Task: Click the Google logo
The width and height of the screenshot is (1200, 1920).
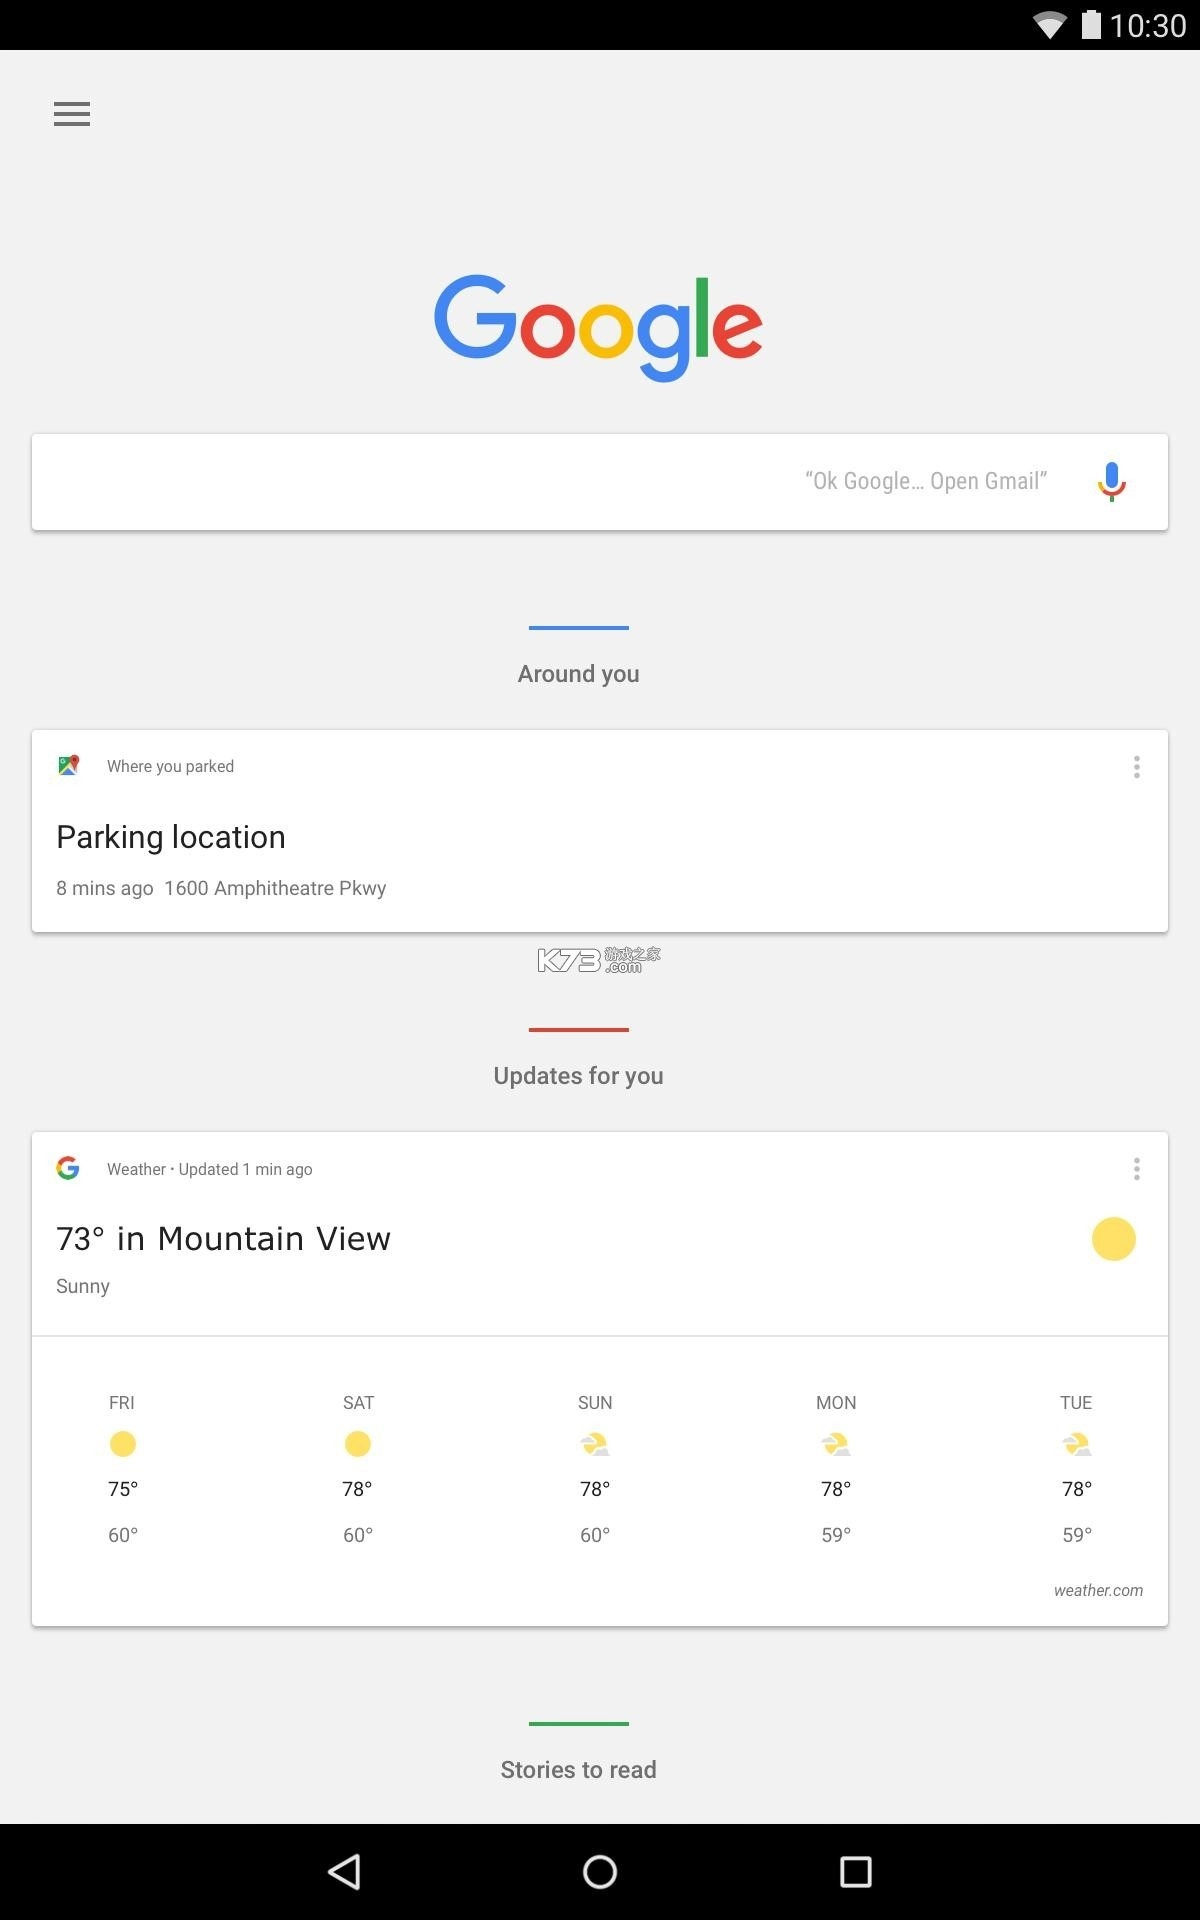Action: pyautogui.click(x=598, y=327)
